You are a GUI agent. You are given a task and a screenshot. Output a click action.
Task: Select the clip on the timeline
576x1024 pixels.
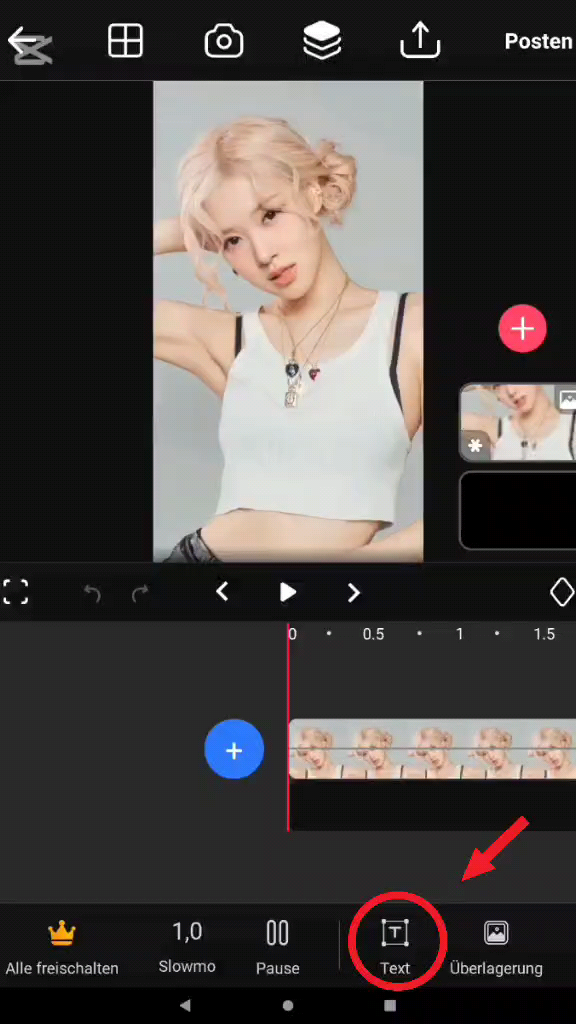point(432,749)
